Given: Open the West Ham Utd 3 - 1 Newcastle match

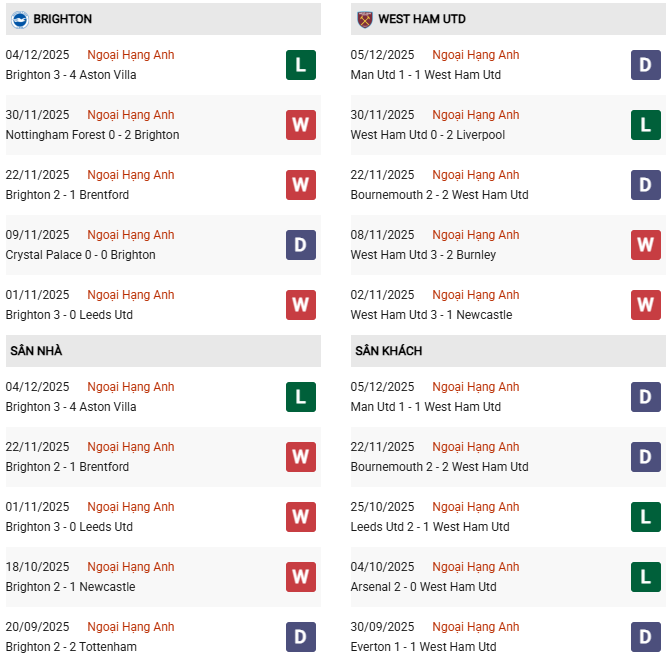Looking at the screenshot, I should pos(431,315).
